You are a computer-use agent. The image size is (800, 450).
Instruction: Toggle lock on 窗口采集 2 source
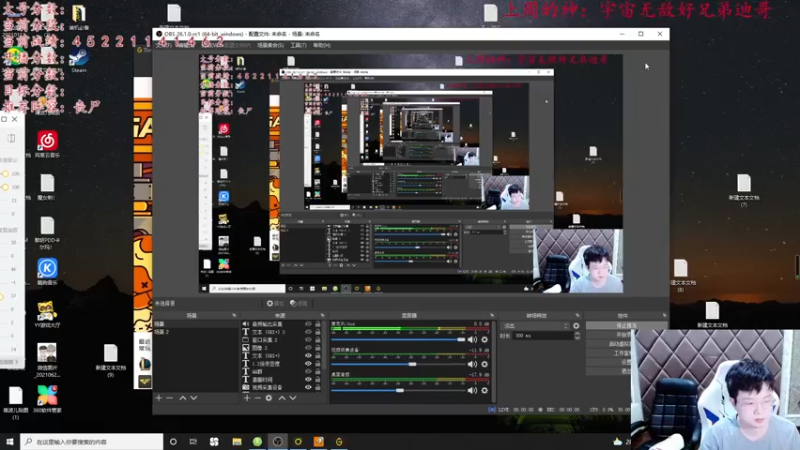click(x=317, y=340)
